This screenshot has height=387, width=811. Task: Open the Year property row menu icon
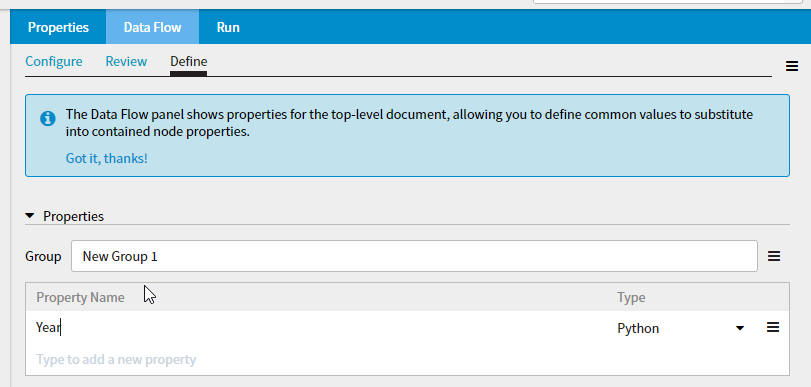(773, 328)
